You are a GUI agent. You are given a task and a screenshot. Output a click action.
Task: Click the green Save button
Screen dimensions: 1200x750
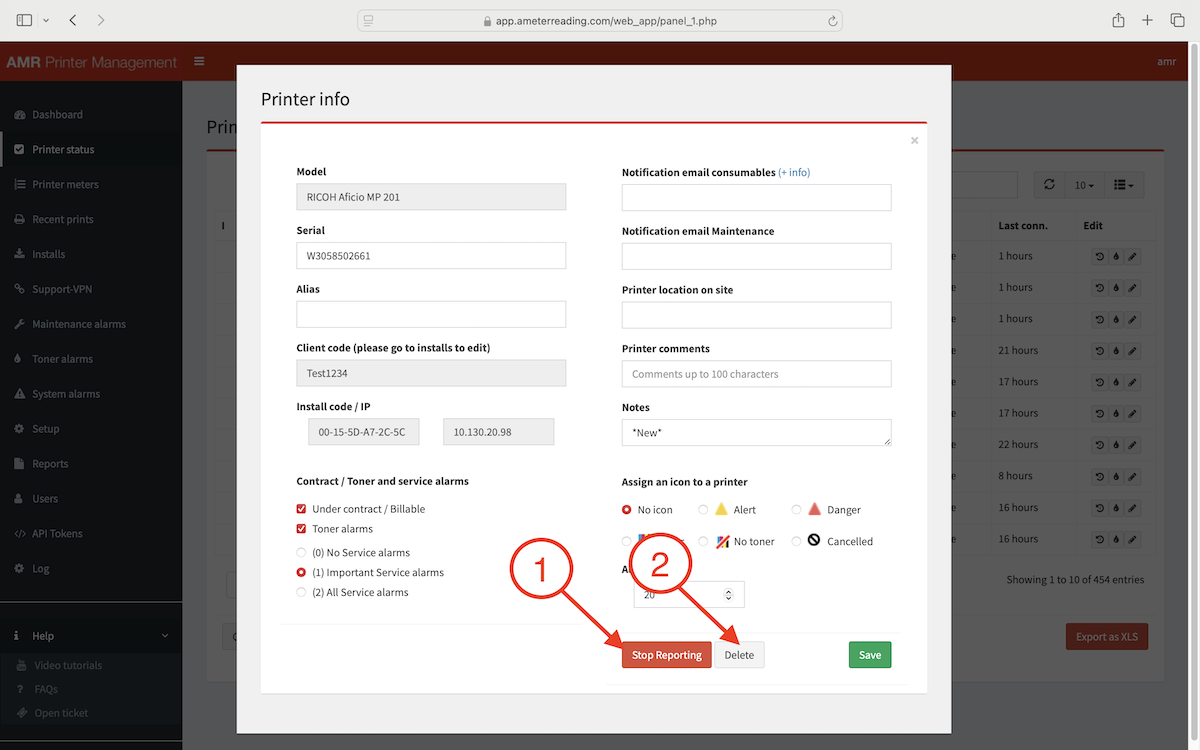click(869, 655)
